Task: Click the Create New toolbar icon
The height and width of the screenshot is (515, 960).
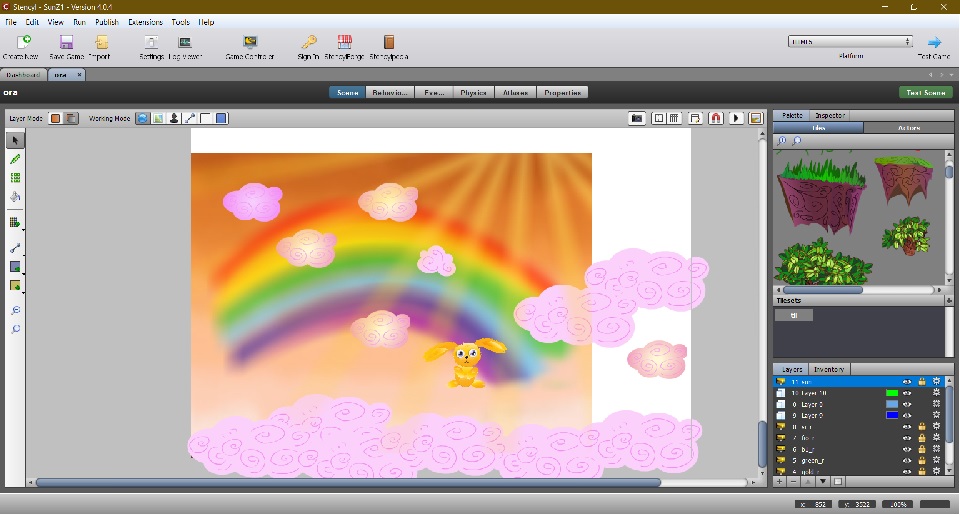Action: [x=20, y=43]
